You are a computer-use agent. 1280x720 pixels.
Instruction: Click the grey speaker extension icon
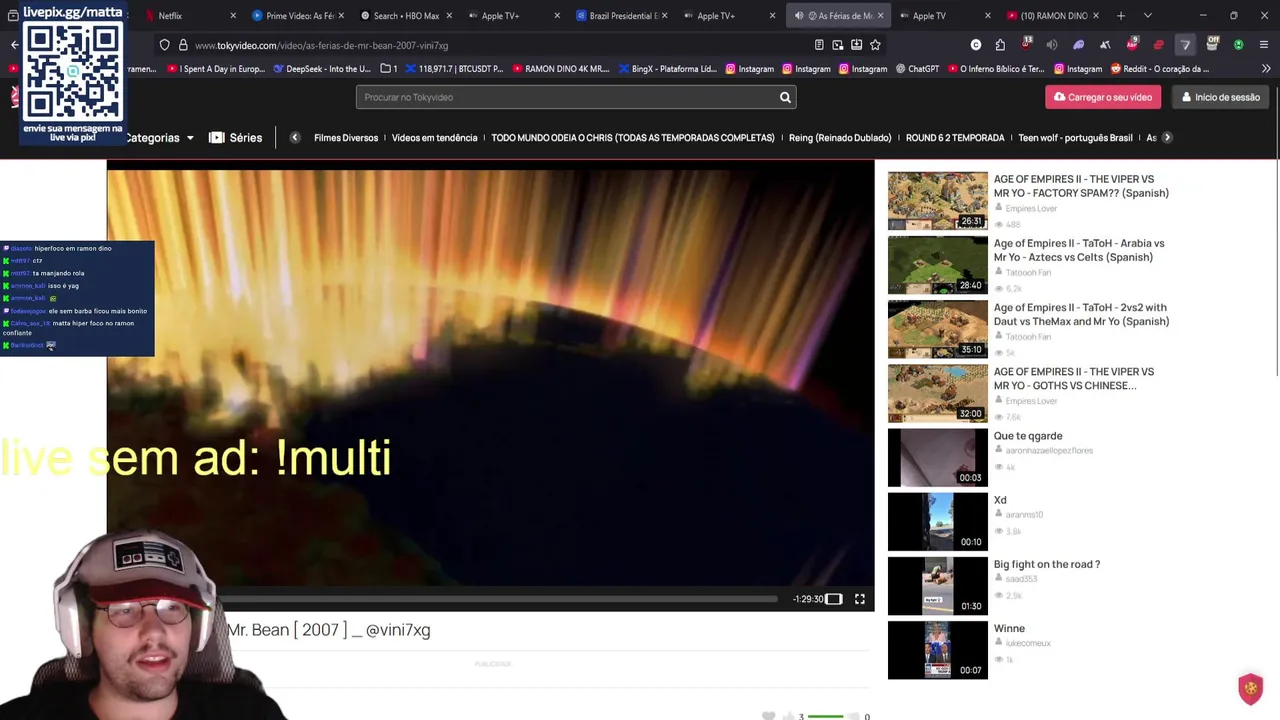click(1052, 45)
